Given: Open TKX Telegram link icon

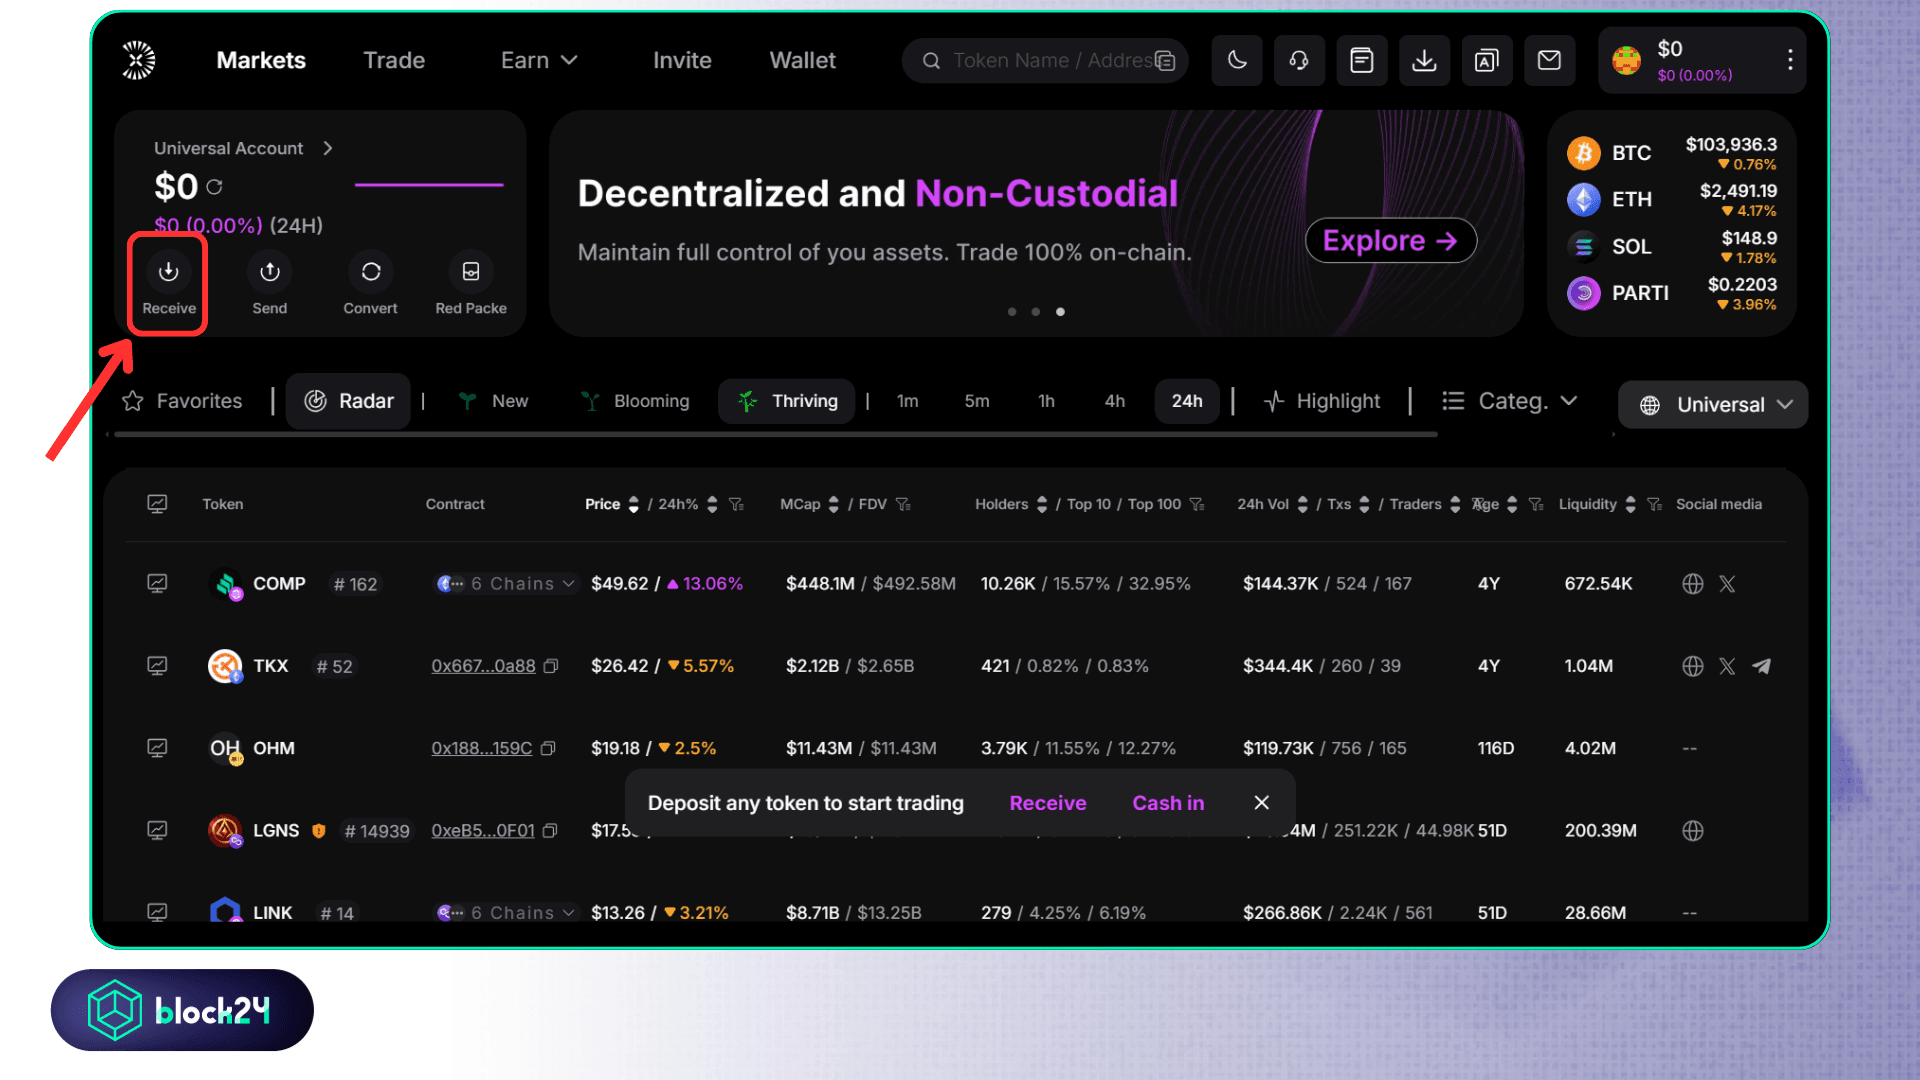Looking at the screenshot, I should [x=1761, y=666].
